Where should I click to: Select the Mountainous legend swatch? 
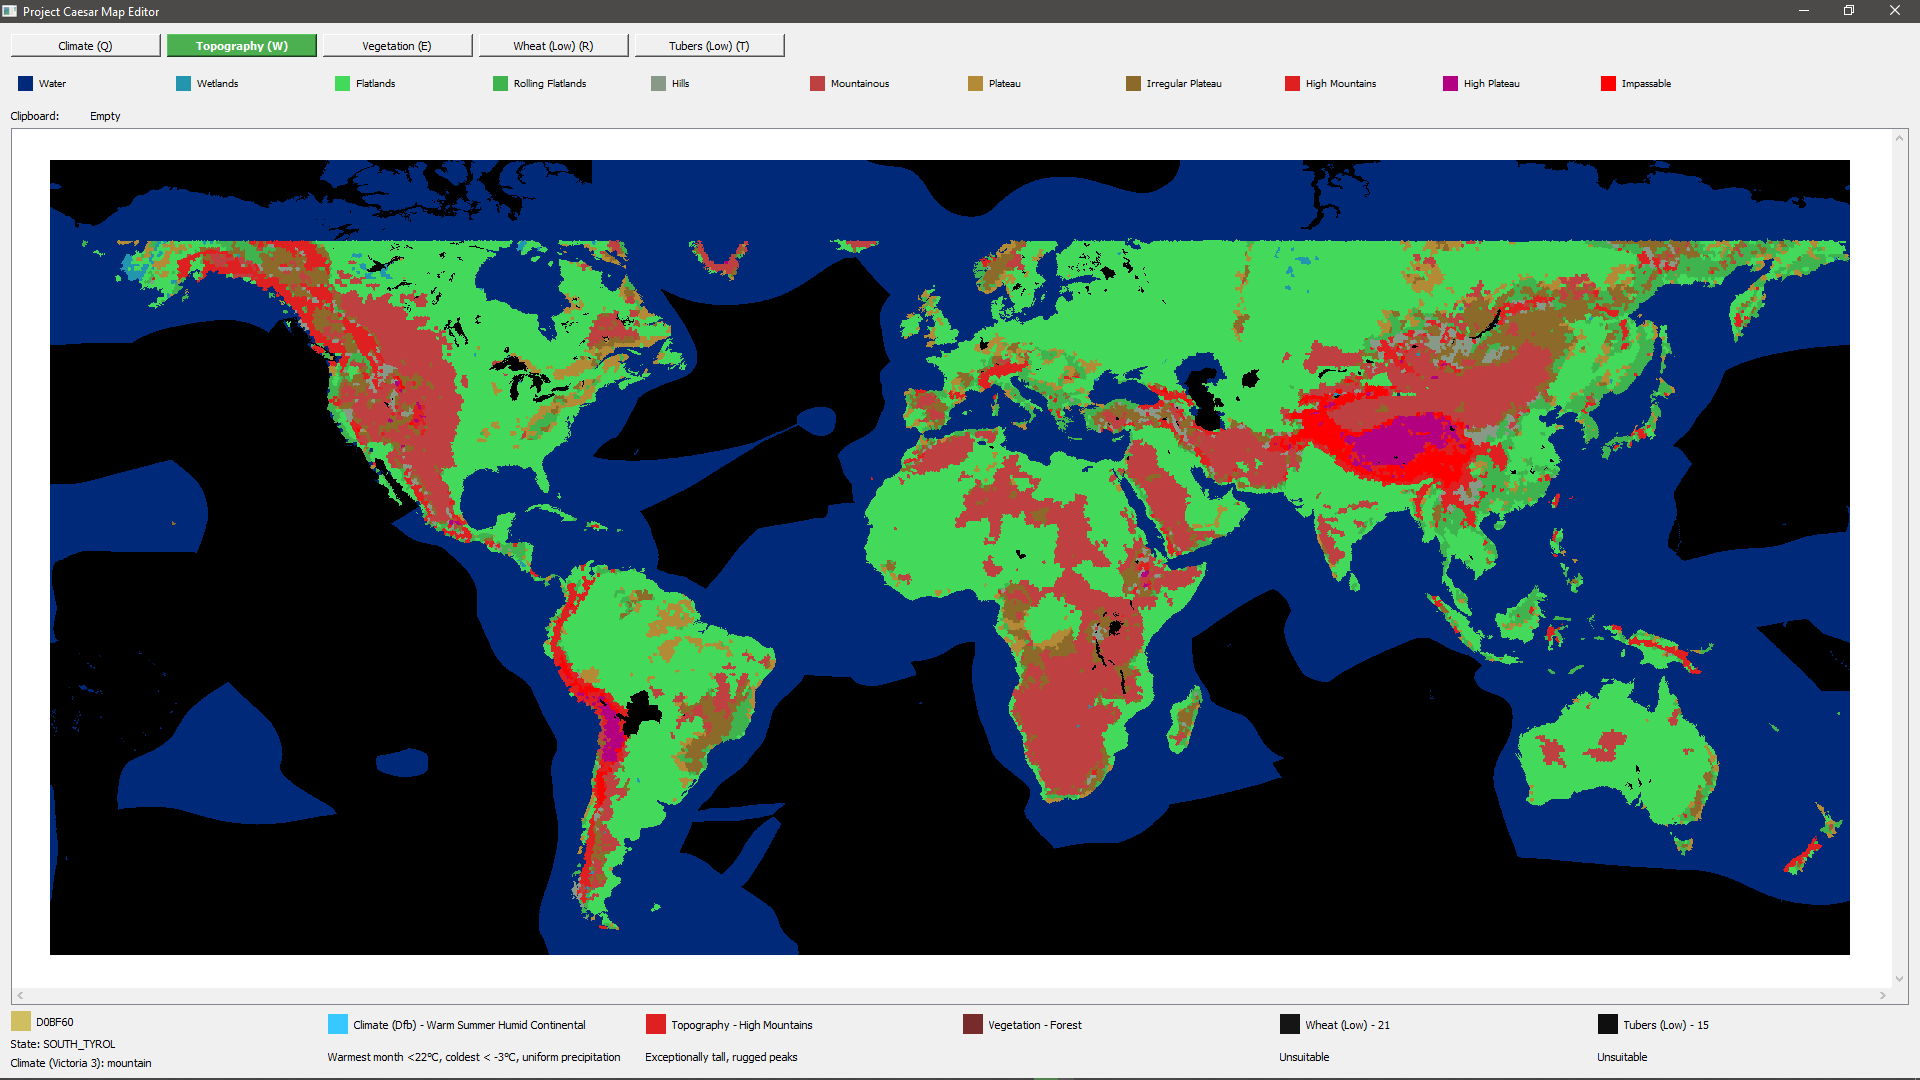coord(818,84)
